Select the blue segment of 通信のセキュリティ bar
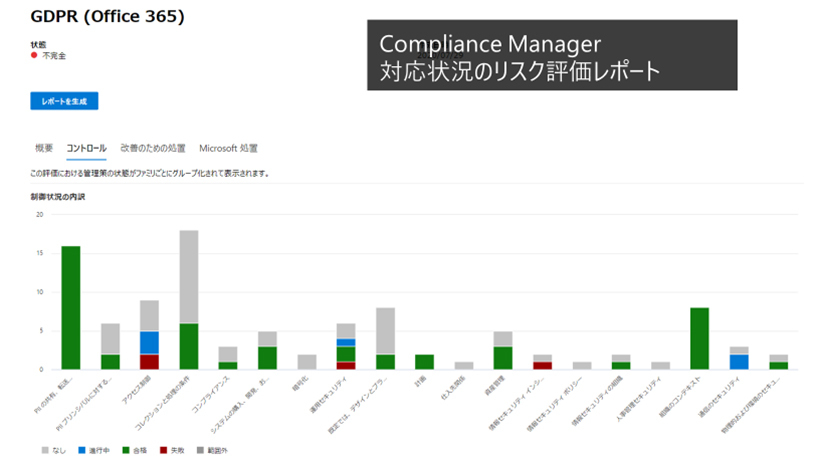This screenshot has width=820, height=461. [739, 362]
